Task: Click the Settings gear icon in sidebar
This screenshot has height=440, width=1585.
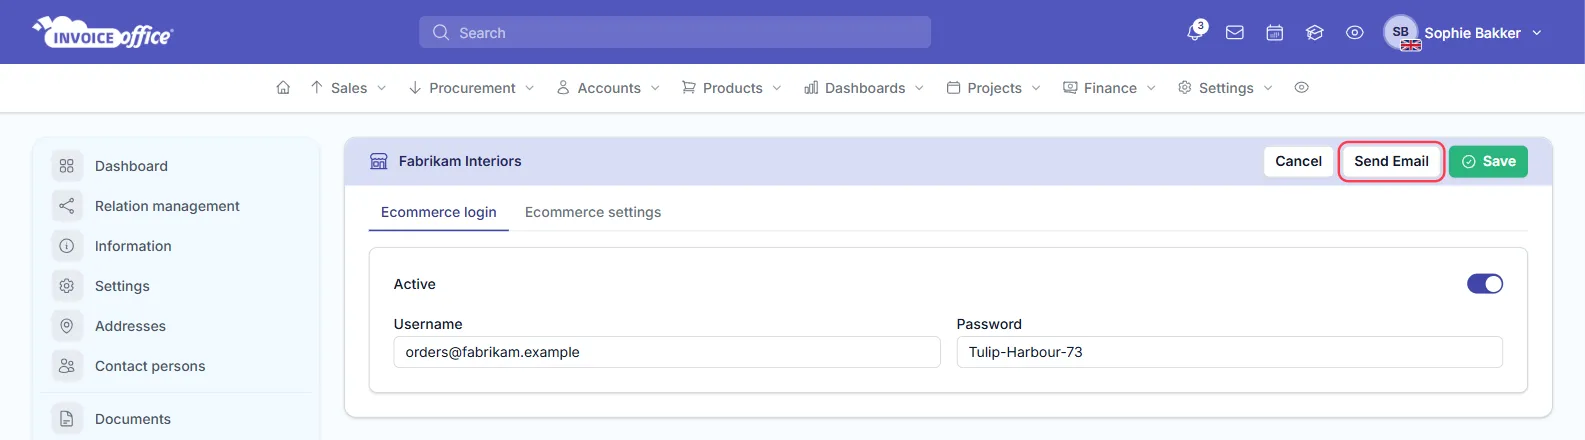Action: coord(67,286)
